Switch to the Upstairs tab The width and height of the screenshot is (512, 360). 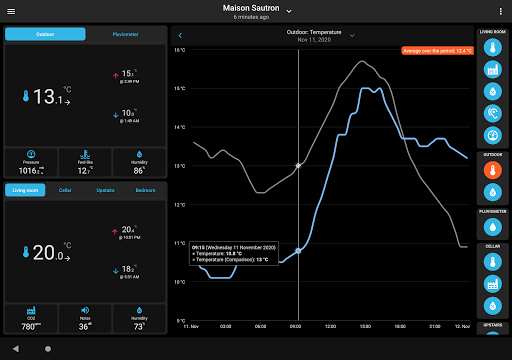[x=105, y=190]
